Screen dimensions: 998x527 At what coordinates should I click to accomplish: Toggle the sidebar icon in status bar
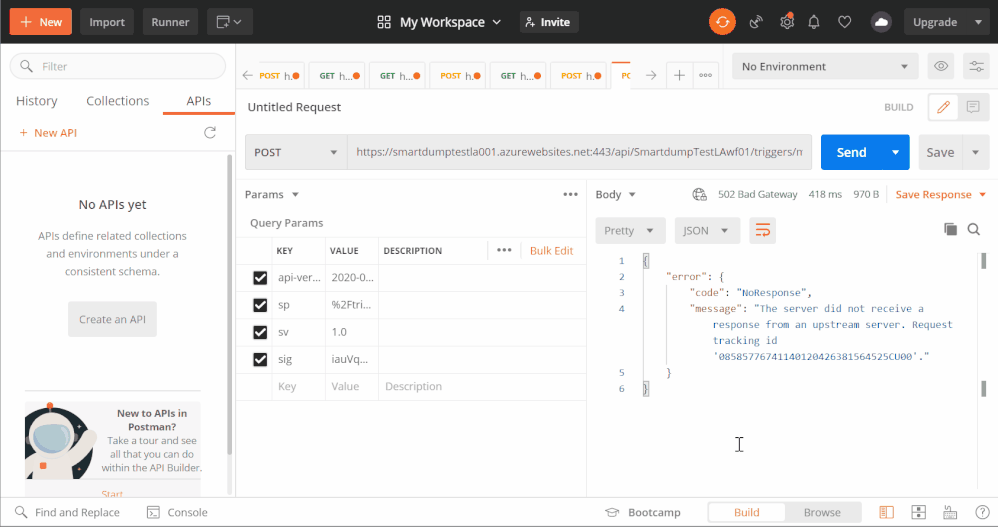point(886,512)
